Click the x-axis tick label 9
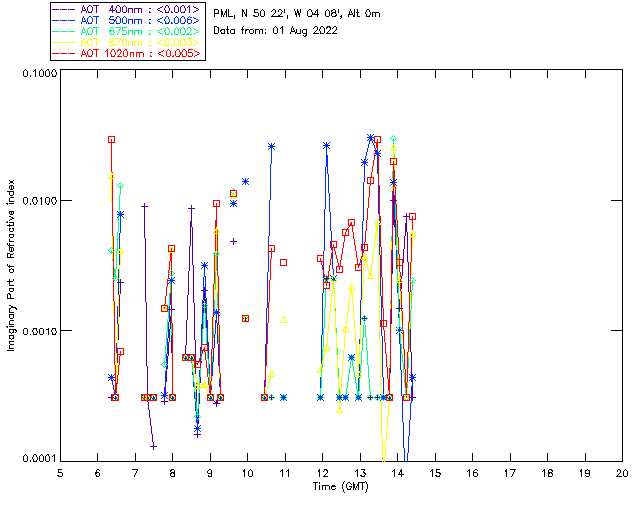The image size is (640, 512). coord(210,473)
